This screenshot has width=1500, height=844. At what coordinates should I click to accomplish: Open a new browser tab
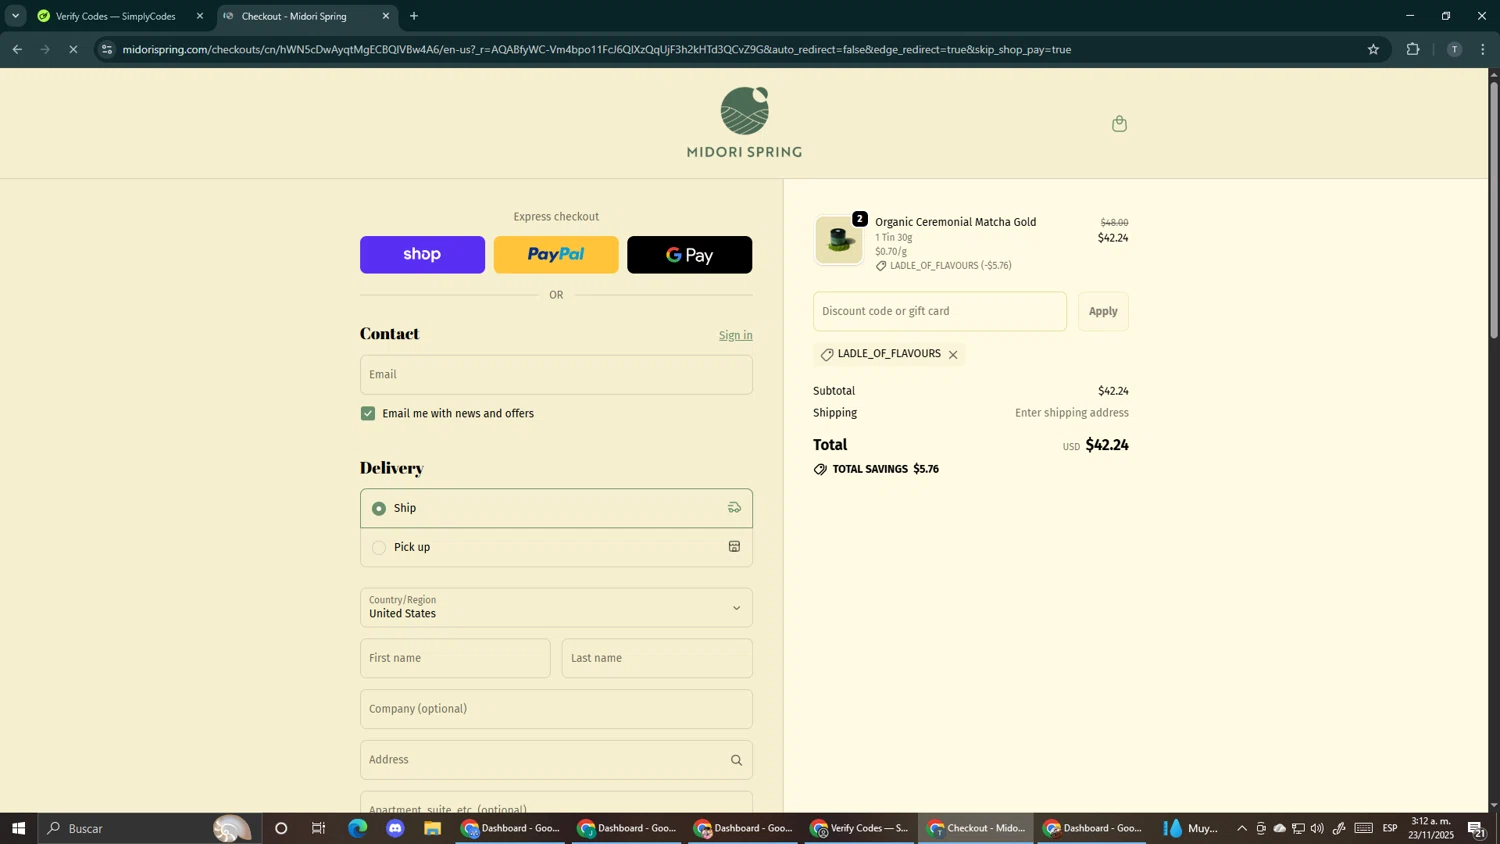(414, 16)
